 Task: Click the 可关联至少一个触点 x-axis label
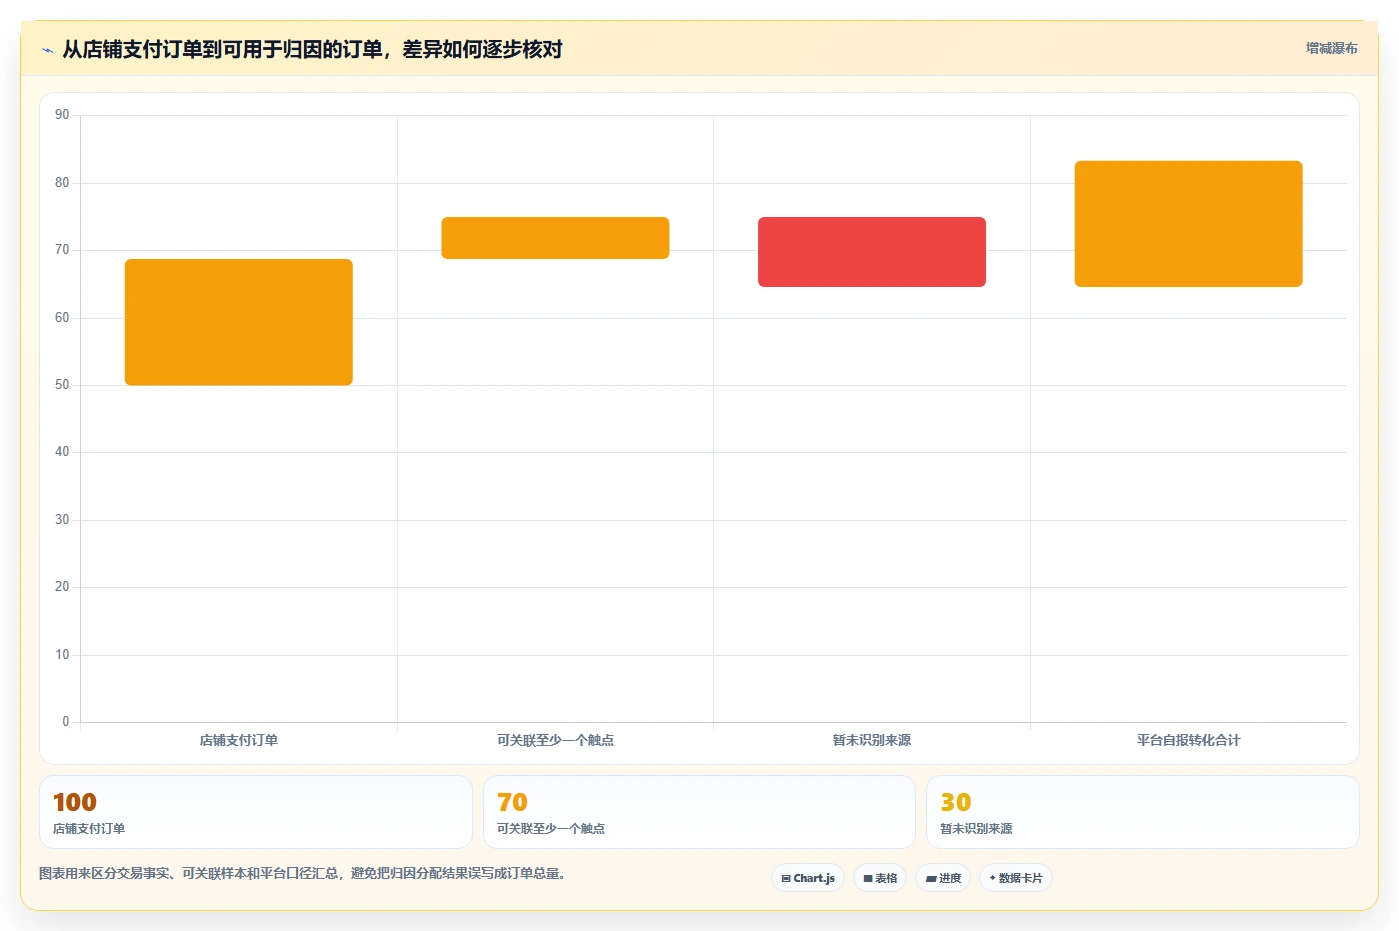tap(555, 740)
